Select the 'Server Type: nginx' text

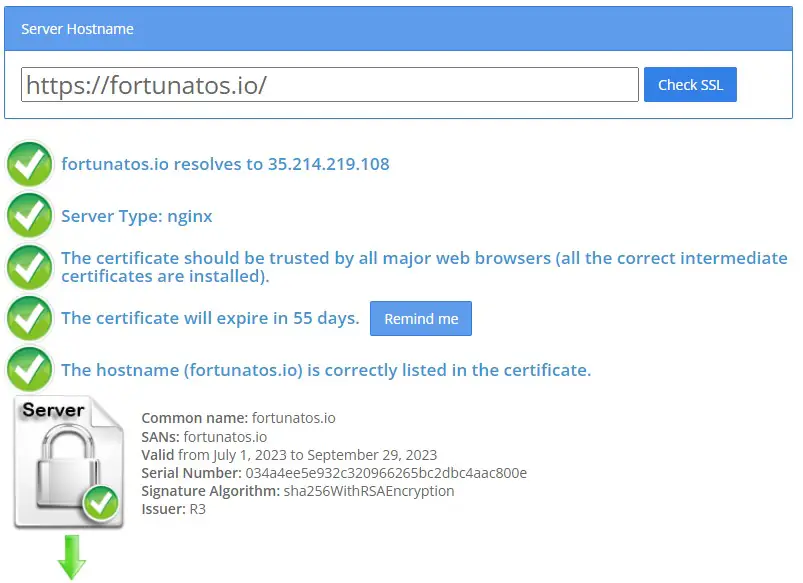137,216
